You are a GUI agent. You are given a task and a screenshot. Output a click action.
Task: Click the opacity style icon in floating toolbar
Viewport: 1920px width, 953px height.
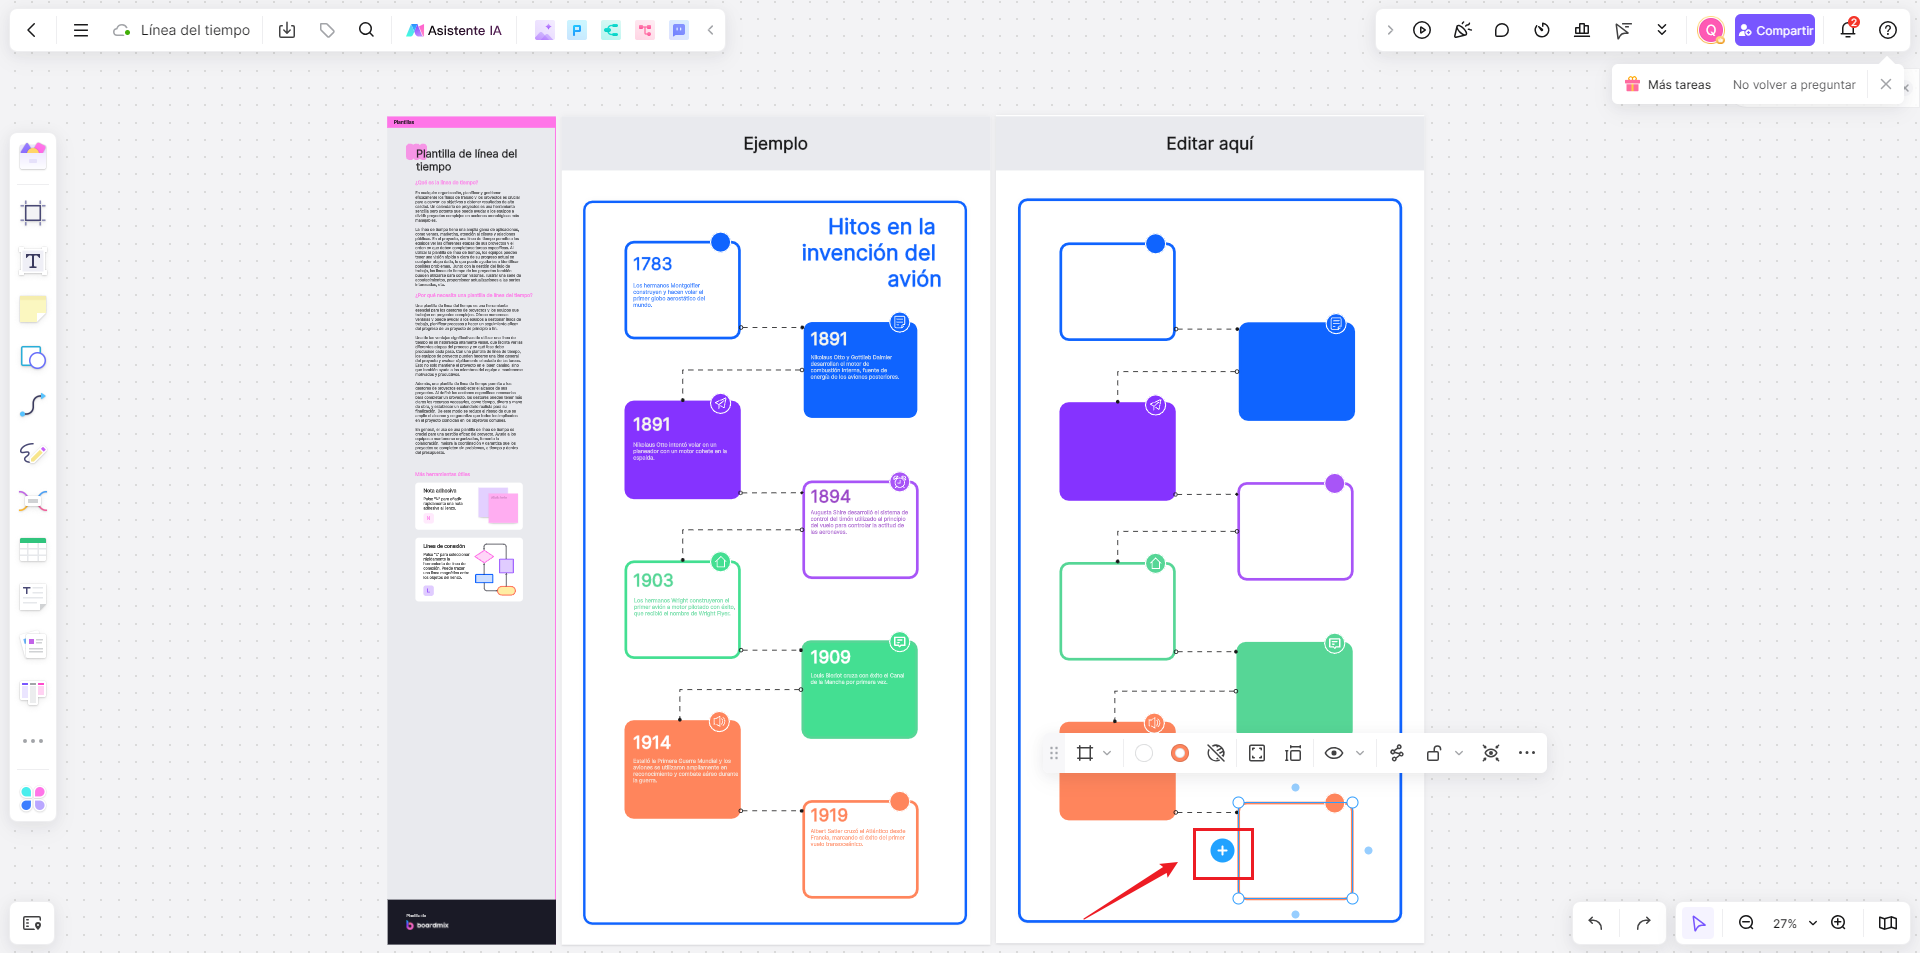(x=1216, y=753)
